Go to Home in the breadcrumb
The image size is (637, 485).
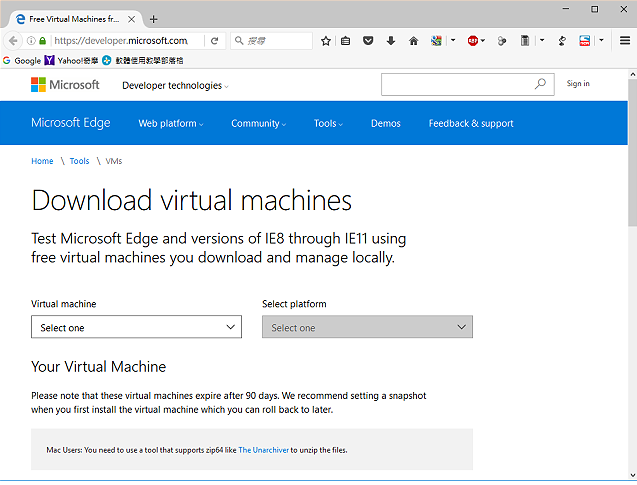42,161
